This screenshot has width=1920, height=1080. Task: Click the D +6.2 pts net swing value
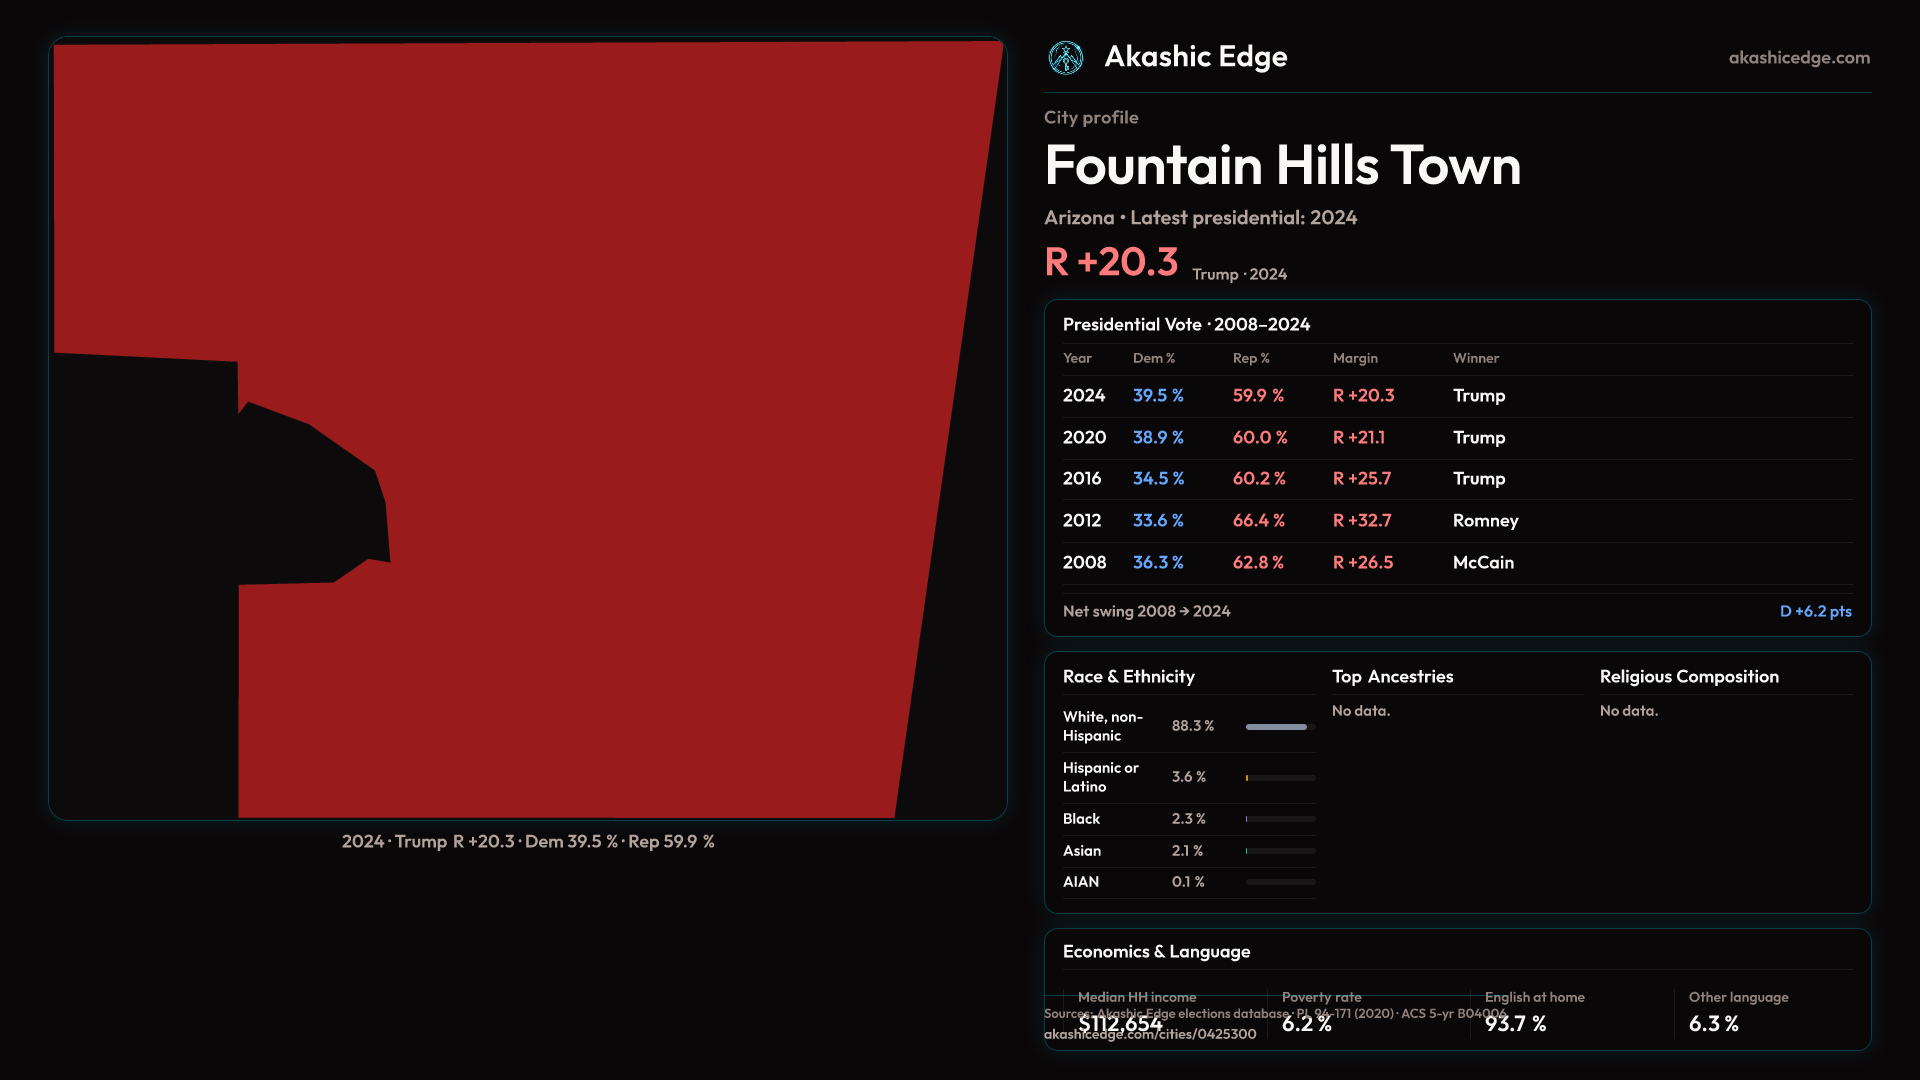(x=1815, y=611)
